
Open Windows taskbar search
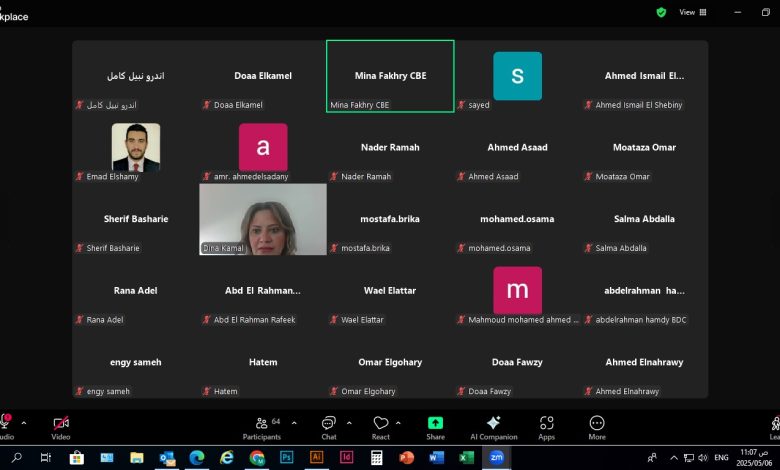[16, 458]
